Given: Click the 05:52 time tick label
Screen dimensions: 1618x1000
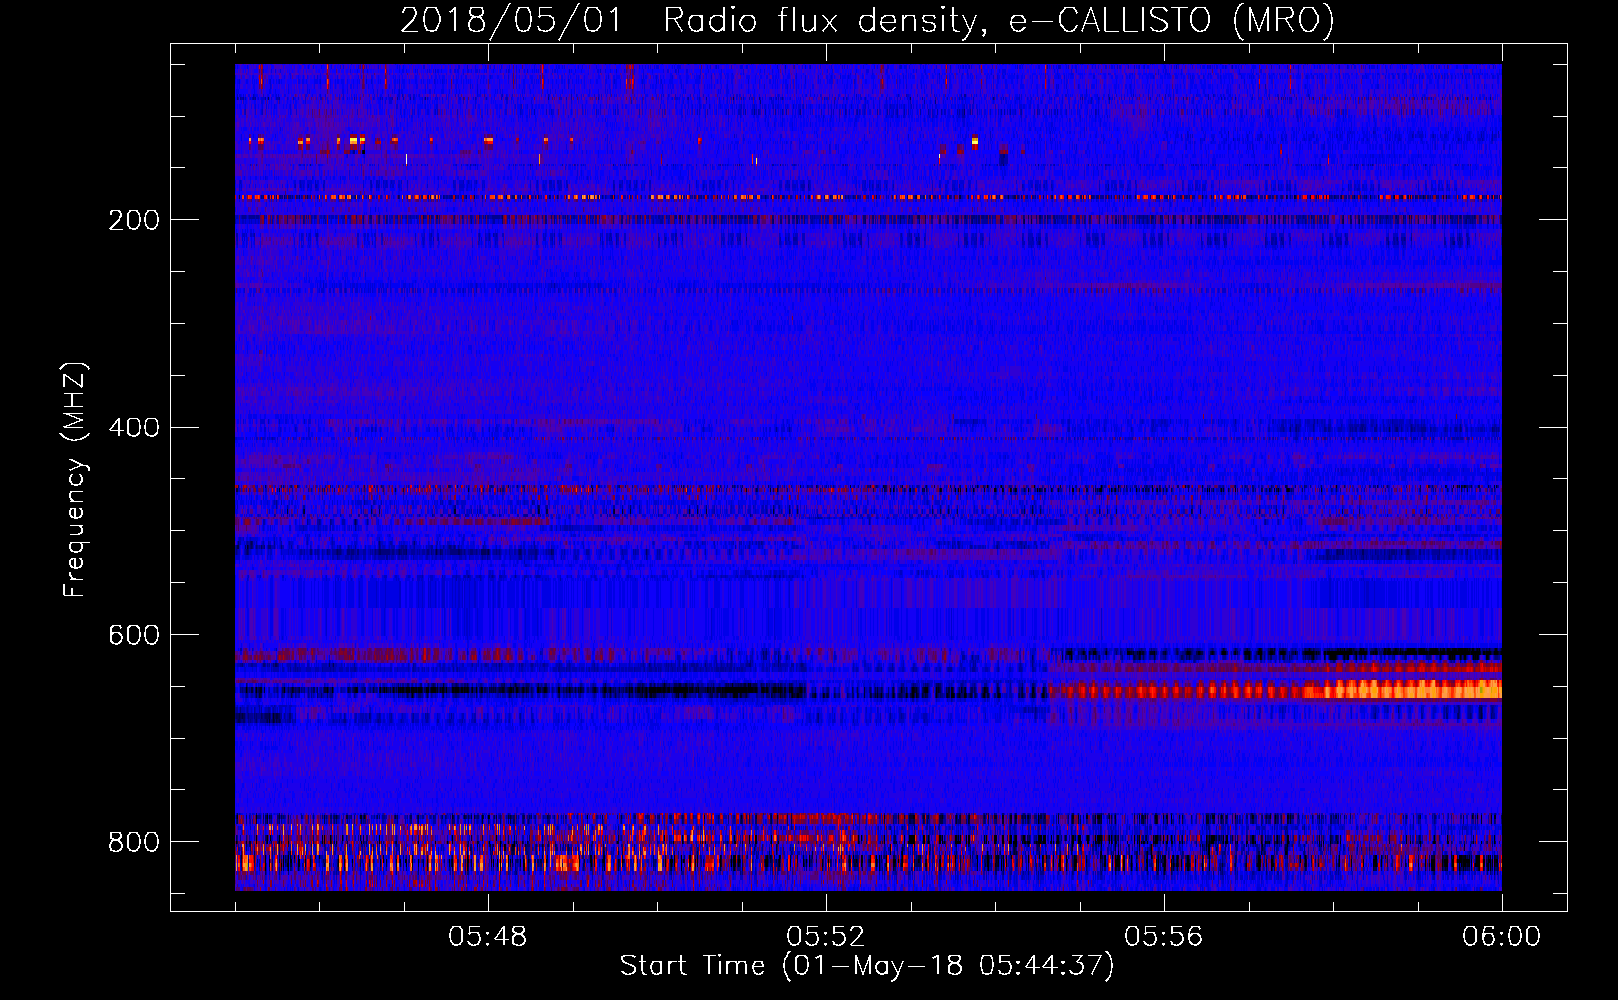Looking at the screenshot, I should [x=826, y=937].
